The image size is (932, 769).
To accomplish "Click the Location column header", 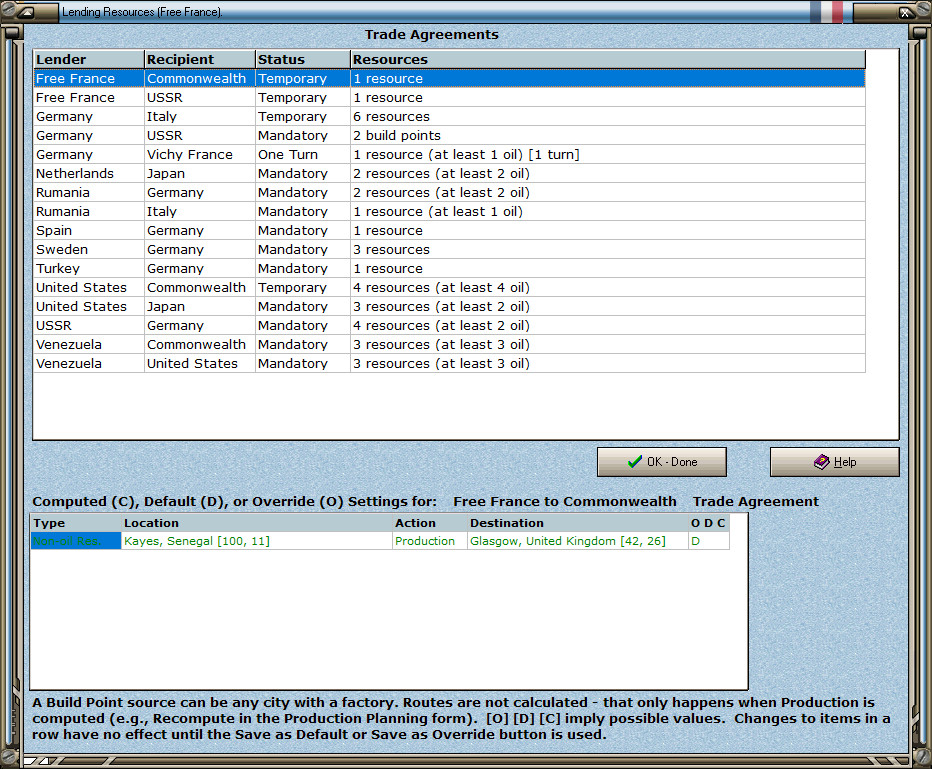I will [x=256, y=523].
